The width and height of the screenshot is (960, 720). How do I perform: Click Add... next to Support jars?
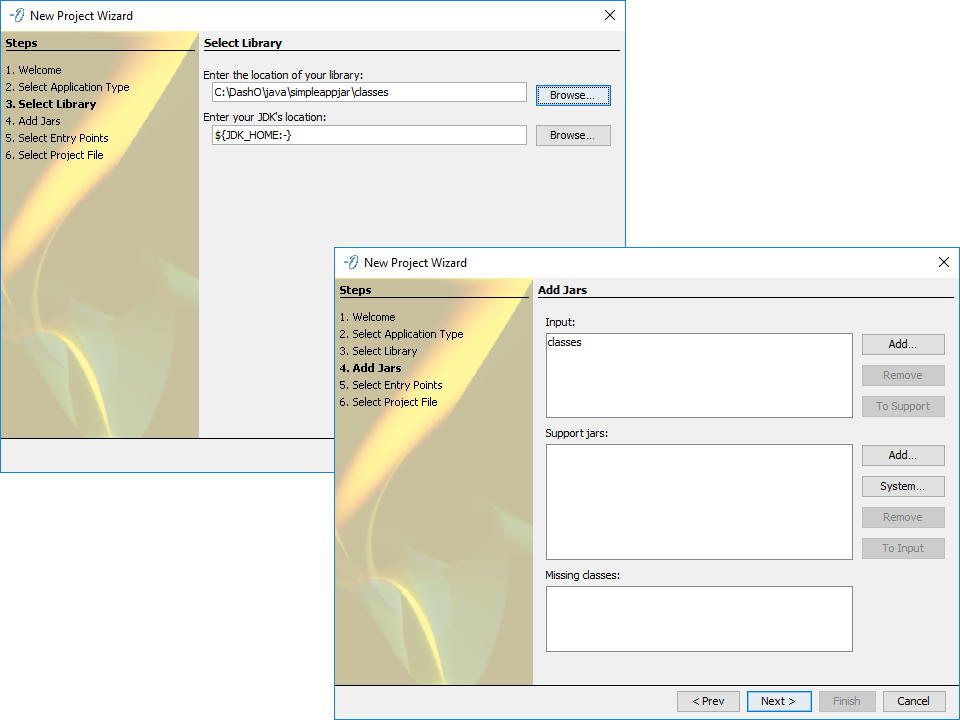pos(903,455)
